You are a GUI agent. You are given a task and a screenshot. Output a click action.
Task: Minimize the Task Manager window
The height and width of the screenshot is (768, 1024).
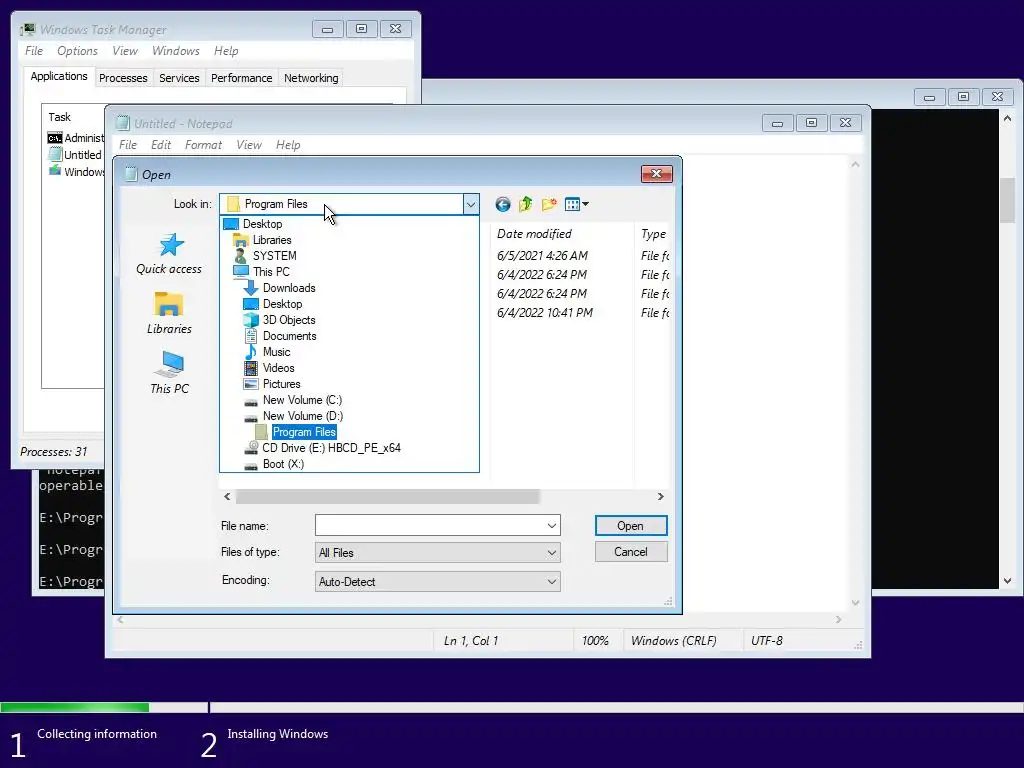328,29
